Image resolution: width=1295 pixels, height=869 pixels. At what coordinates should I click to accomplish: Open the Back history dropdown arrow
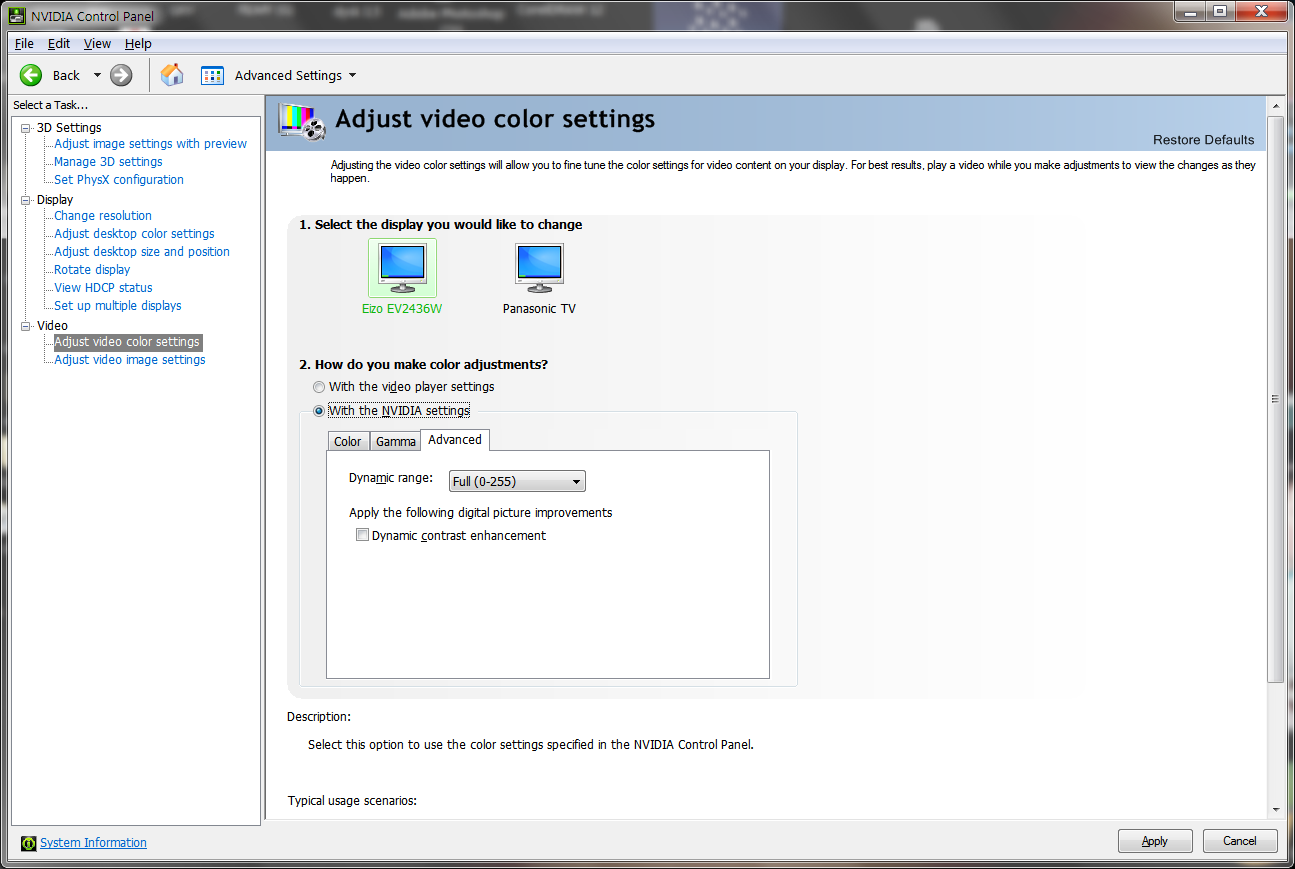click(x=97, y=75)
